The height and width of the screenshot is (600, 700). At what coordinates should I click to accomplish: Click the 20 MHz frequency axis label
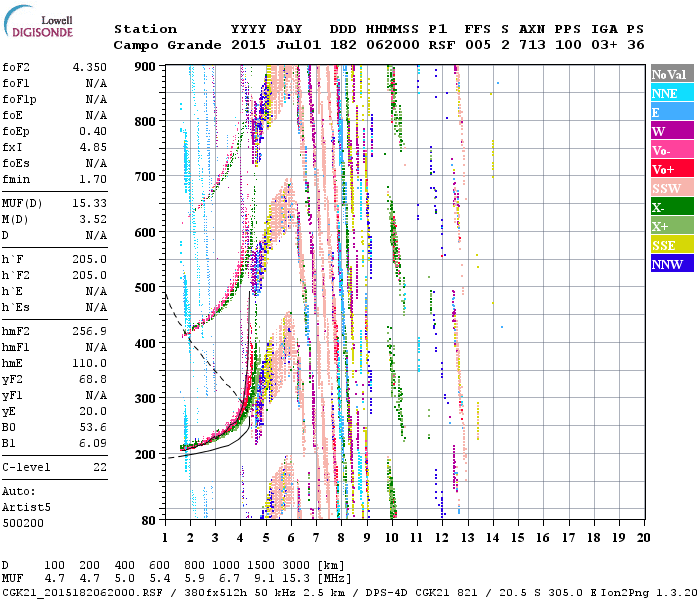644,538
